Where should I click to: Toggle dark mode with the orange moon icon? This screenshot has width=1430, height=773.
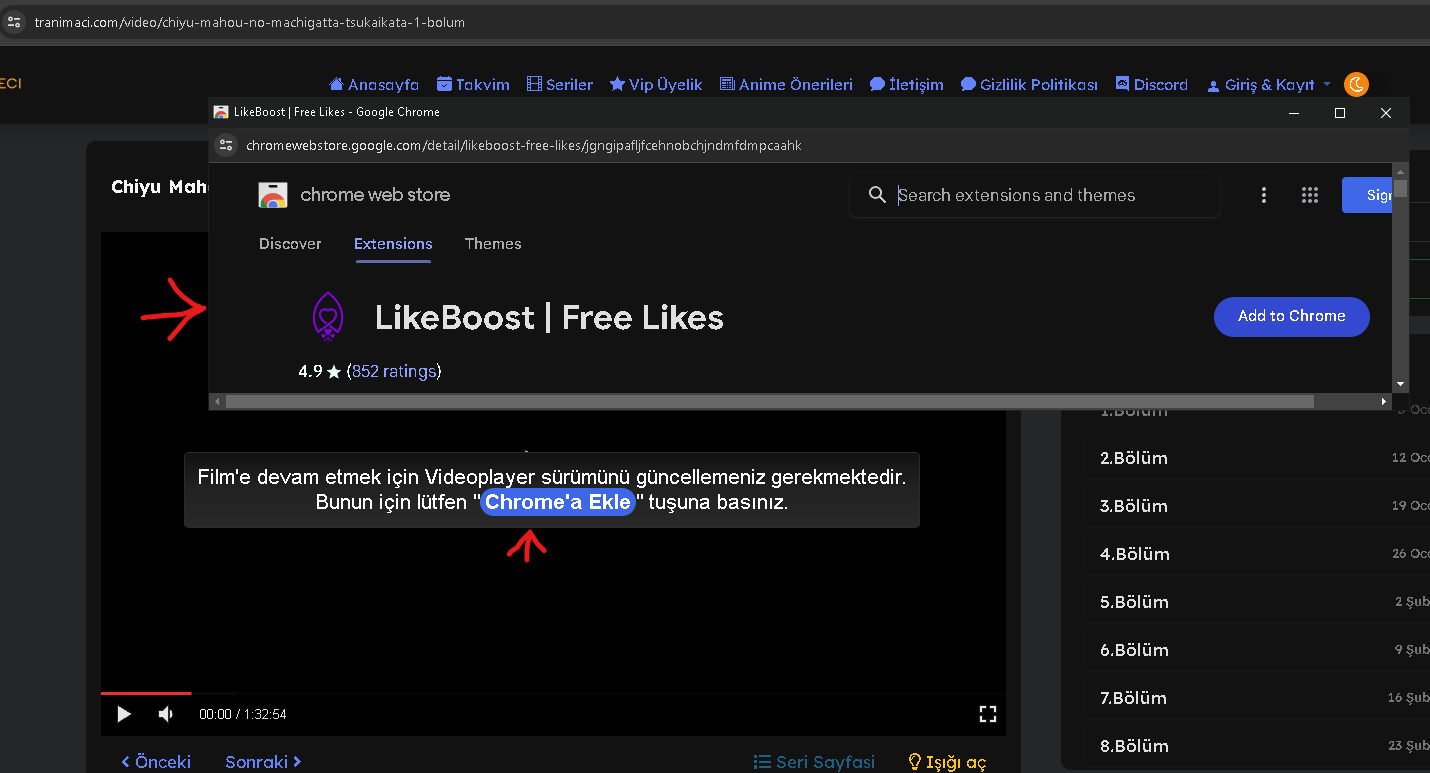[x=1356, y=85]
